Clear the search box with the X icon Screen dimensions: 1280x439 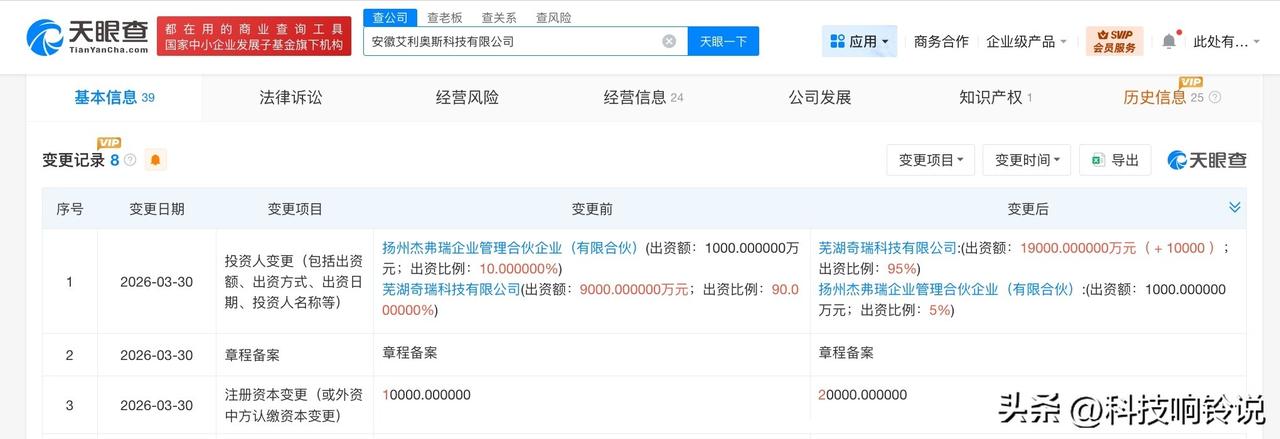point(669,41)
